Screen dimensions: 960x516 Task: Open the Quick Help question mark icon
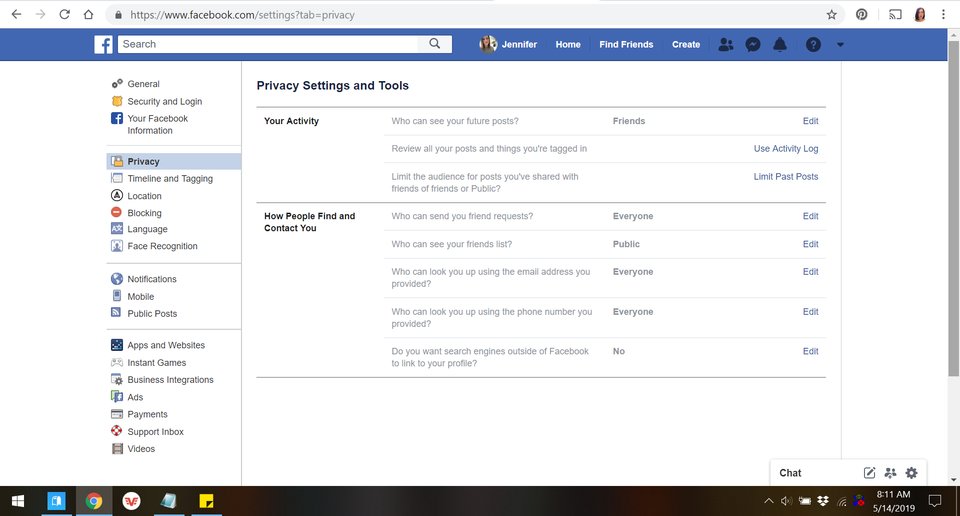pyautogui.click(x=813, y=44)
